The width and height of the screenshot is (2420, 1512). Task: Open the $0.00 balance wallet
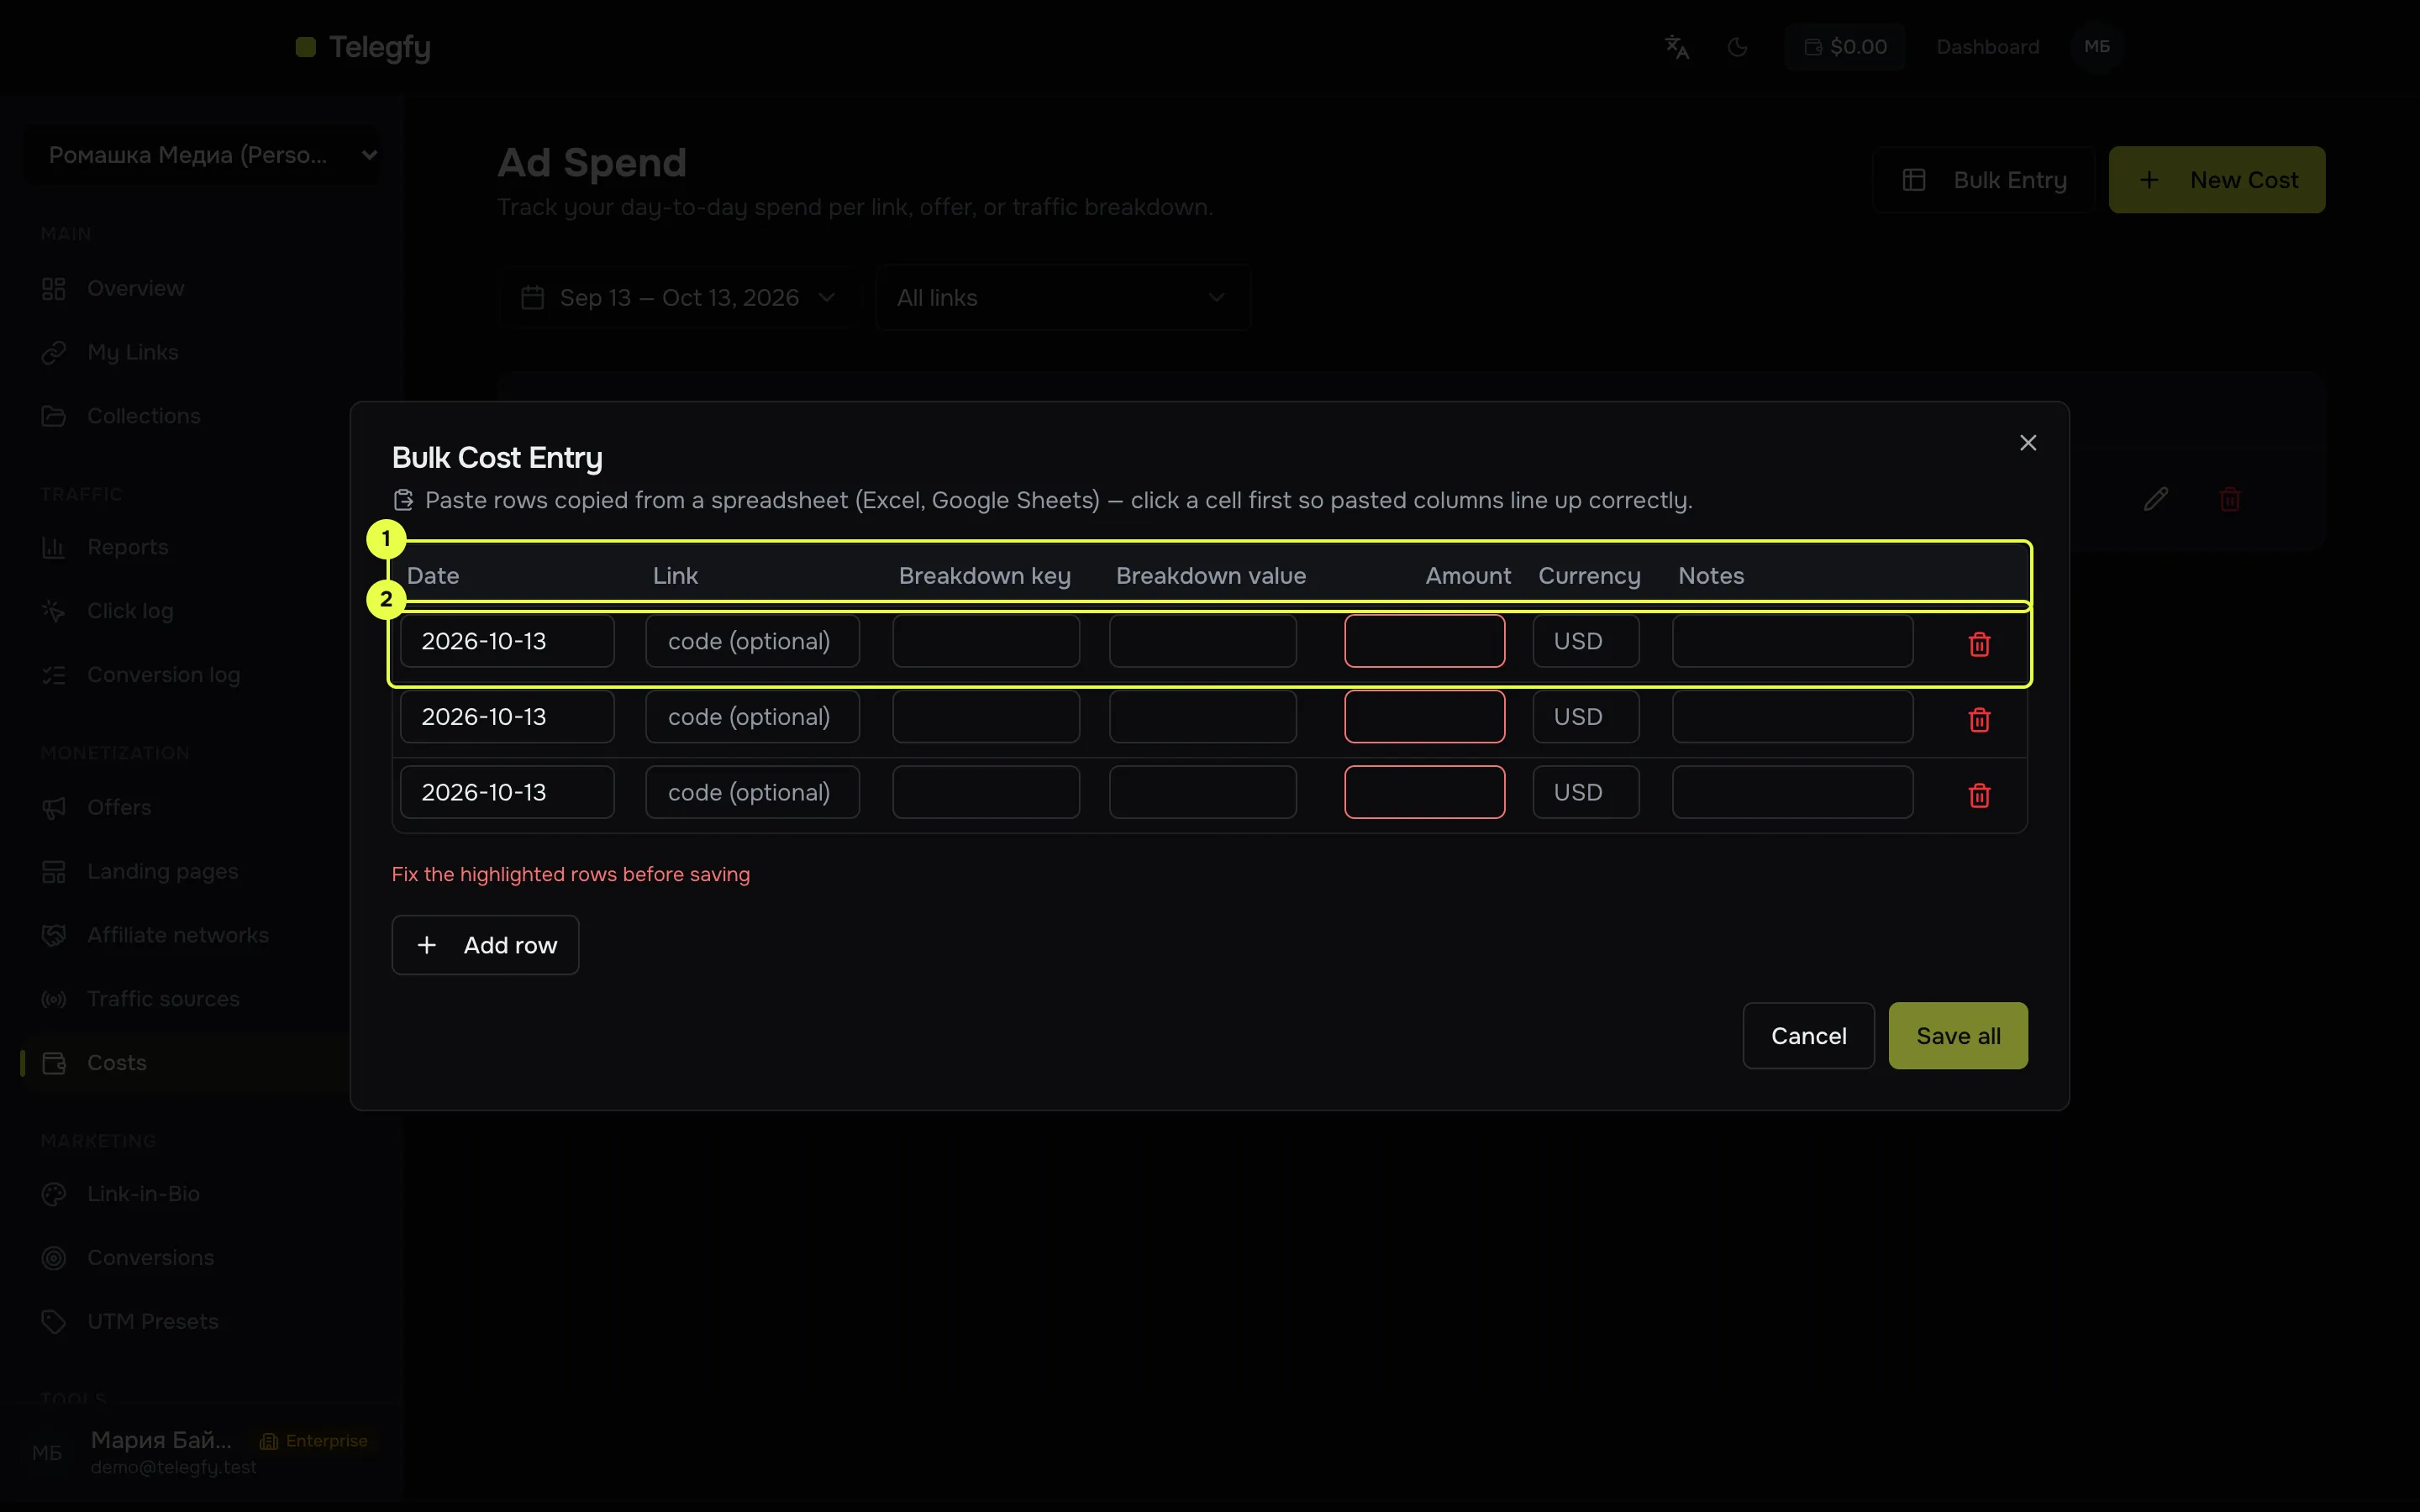[1845, 47]
